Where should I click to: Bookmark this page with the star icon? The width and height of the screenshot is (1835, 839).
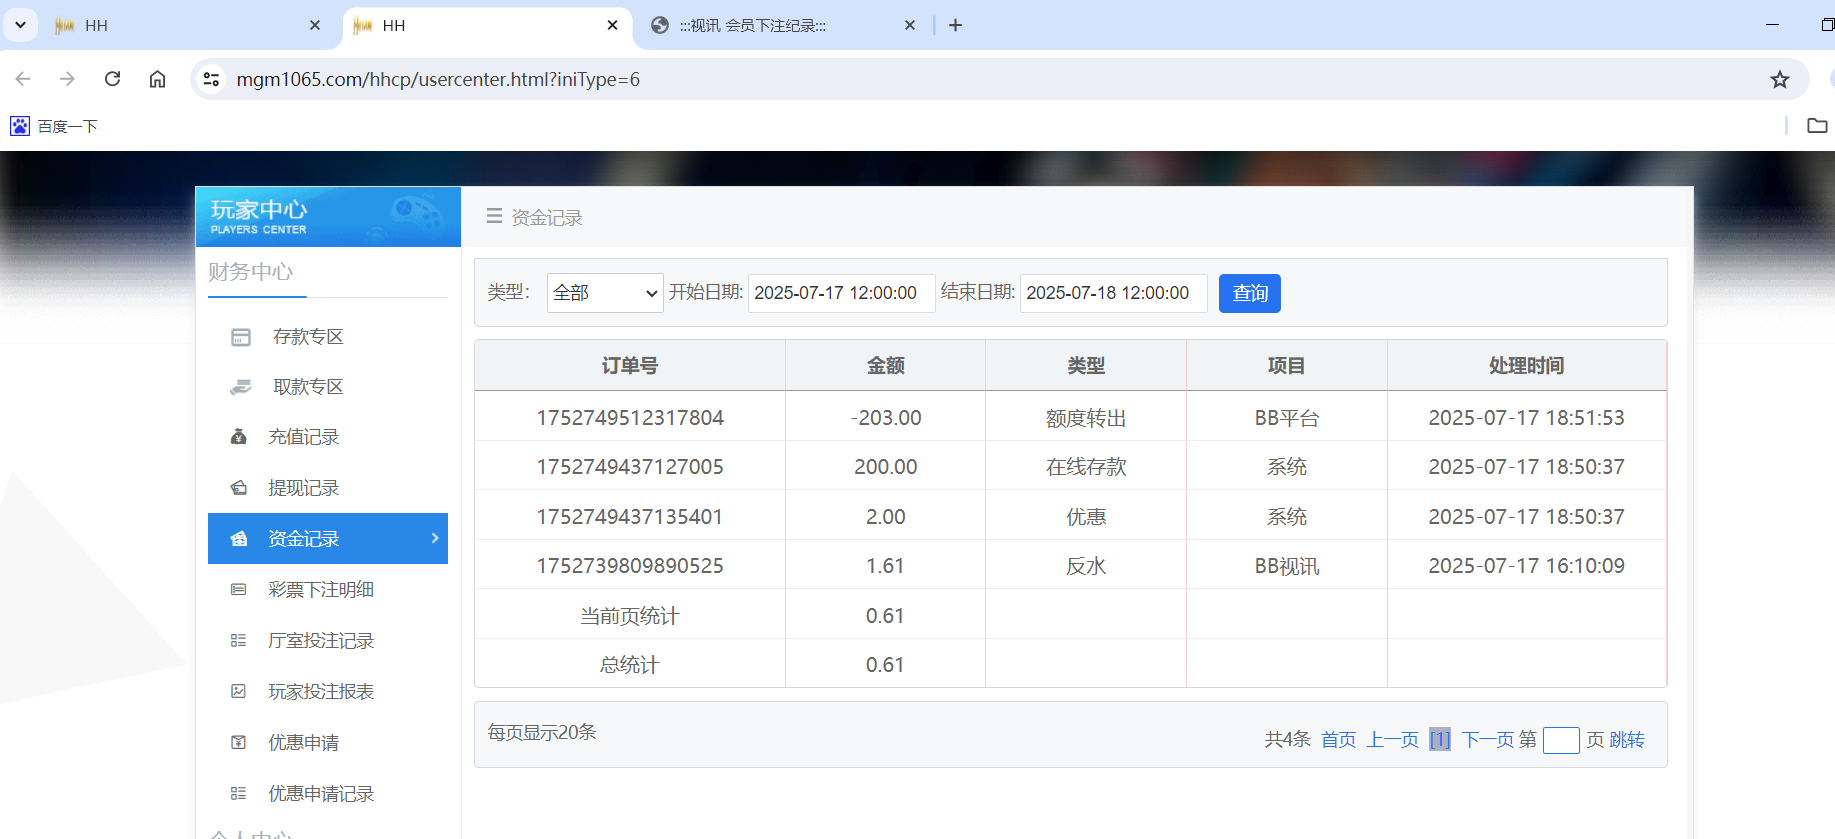[1779, 80]
